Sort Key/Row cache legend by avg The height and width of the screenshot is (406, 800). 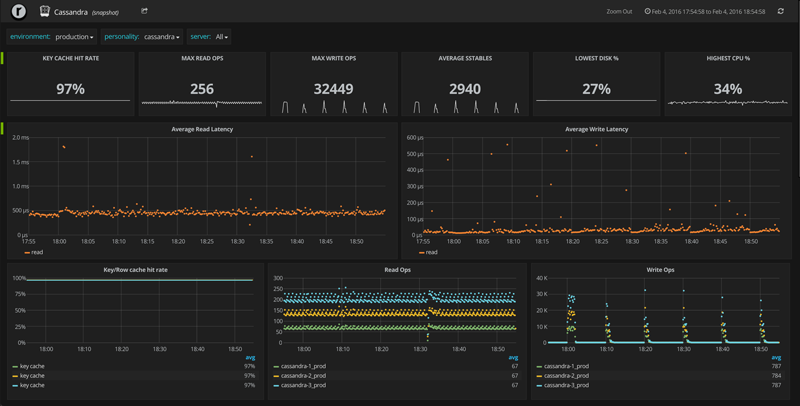(x=250, y=358)
